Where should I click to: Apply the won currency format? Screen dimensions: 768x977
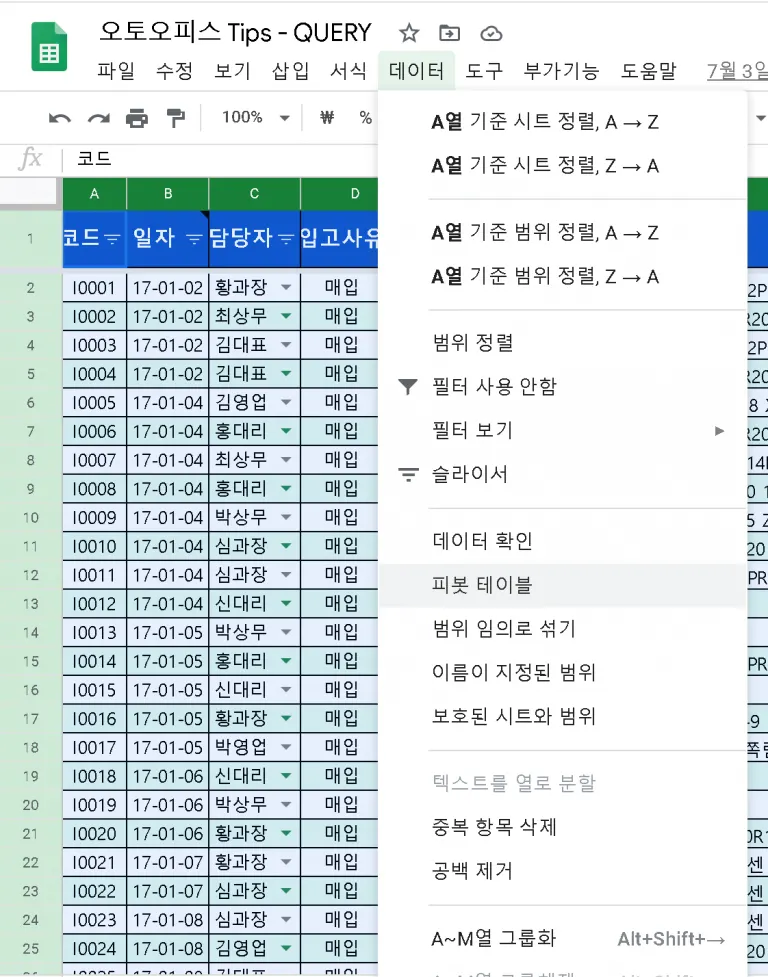coord(327,117)
